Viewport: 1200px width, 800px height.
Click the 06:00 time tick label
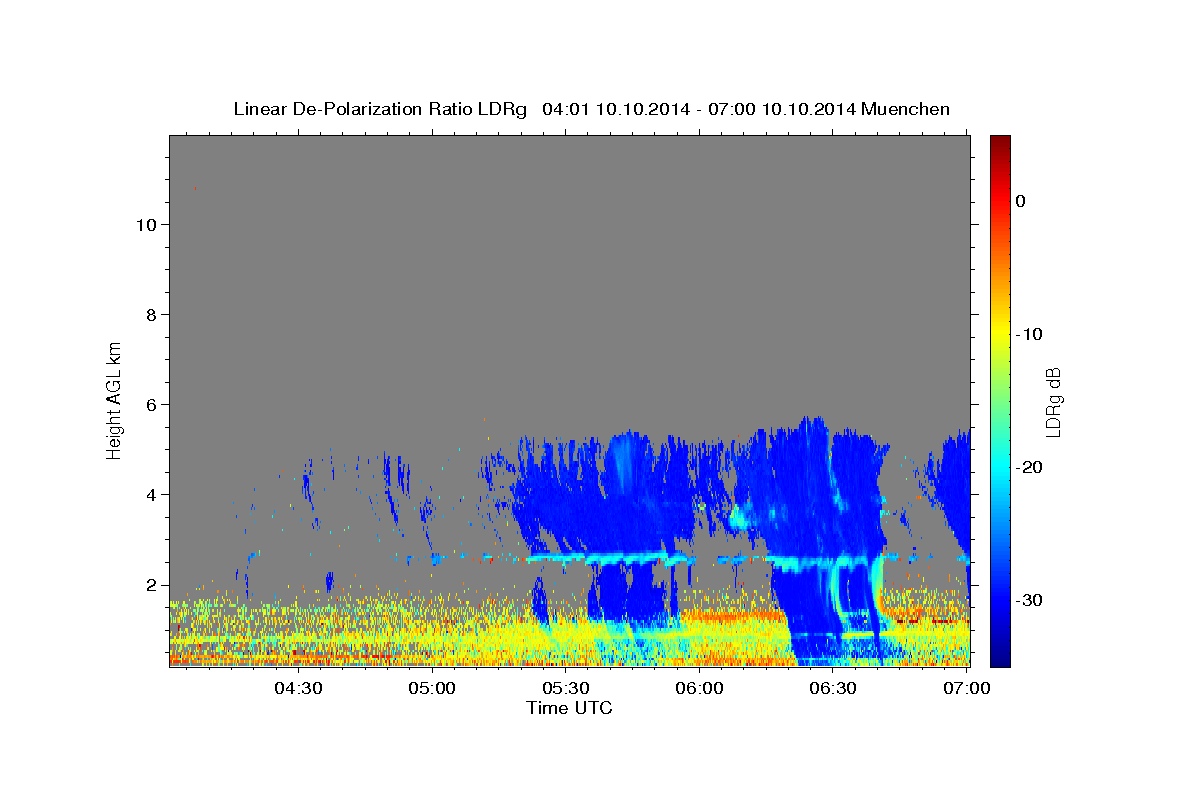coord(699,688)
